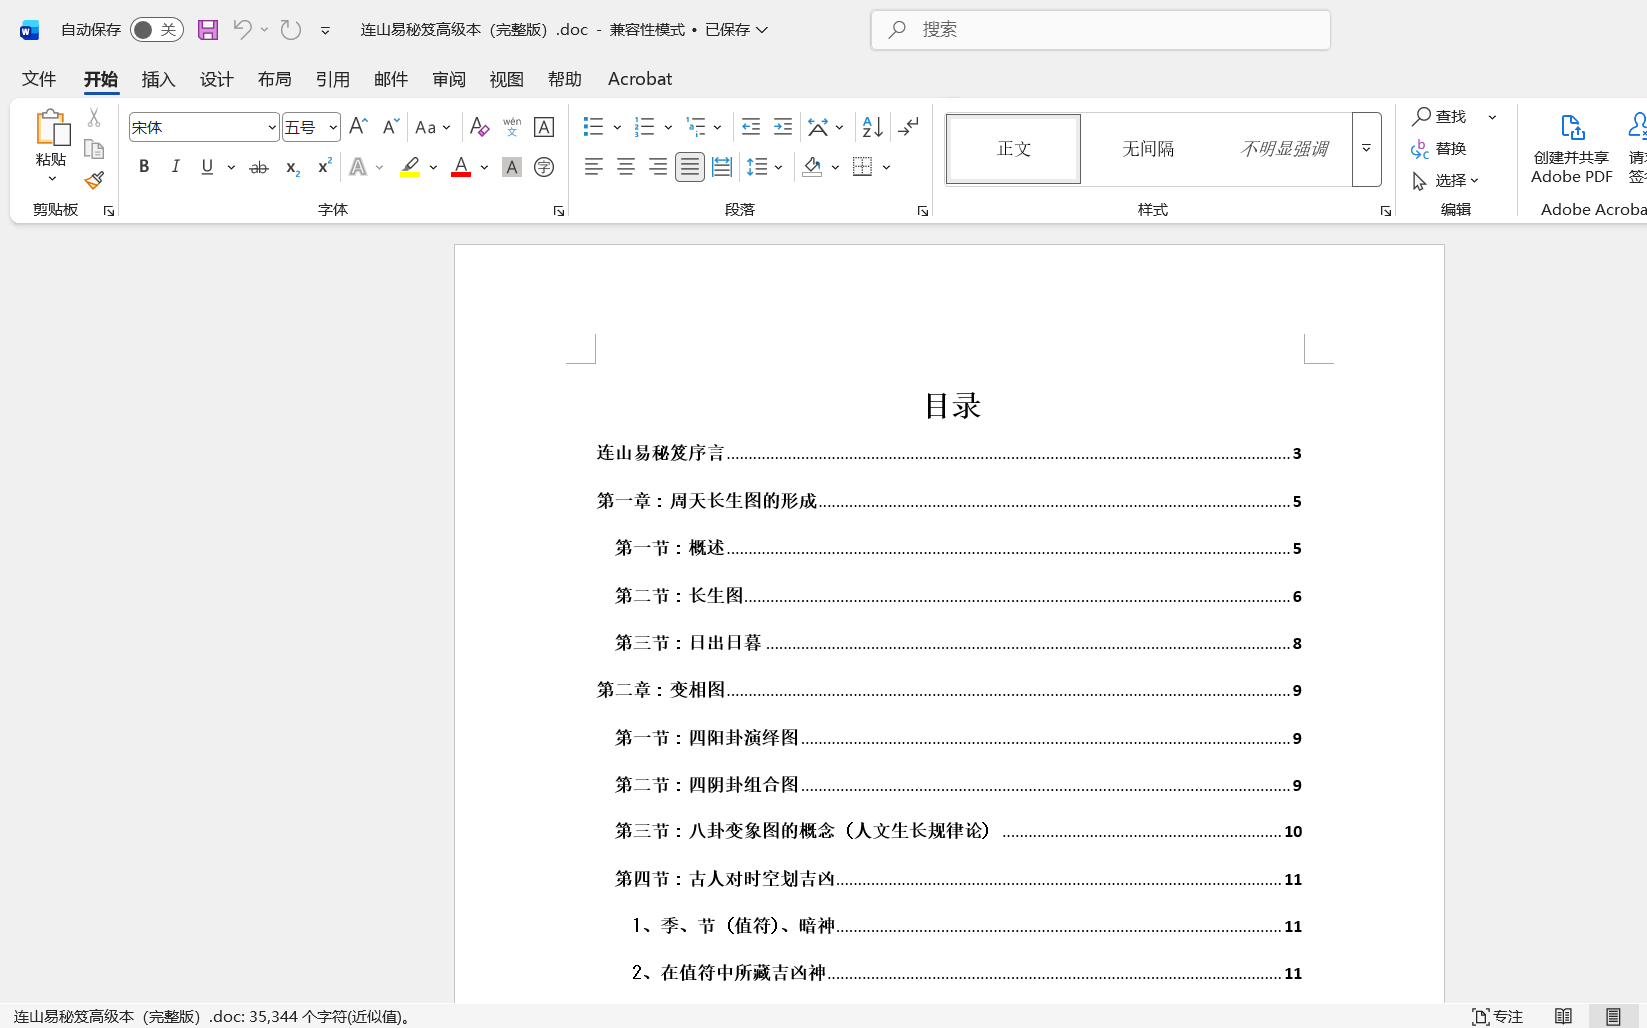
Task: Clear all formatting eraser icon
Action: 479,127
